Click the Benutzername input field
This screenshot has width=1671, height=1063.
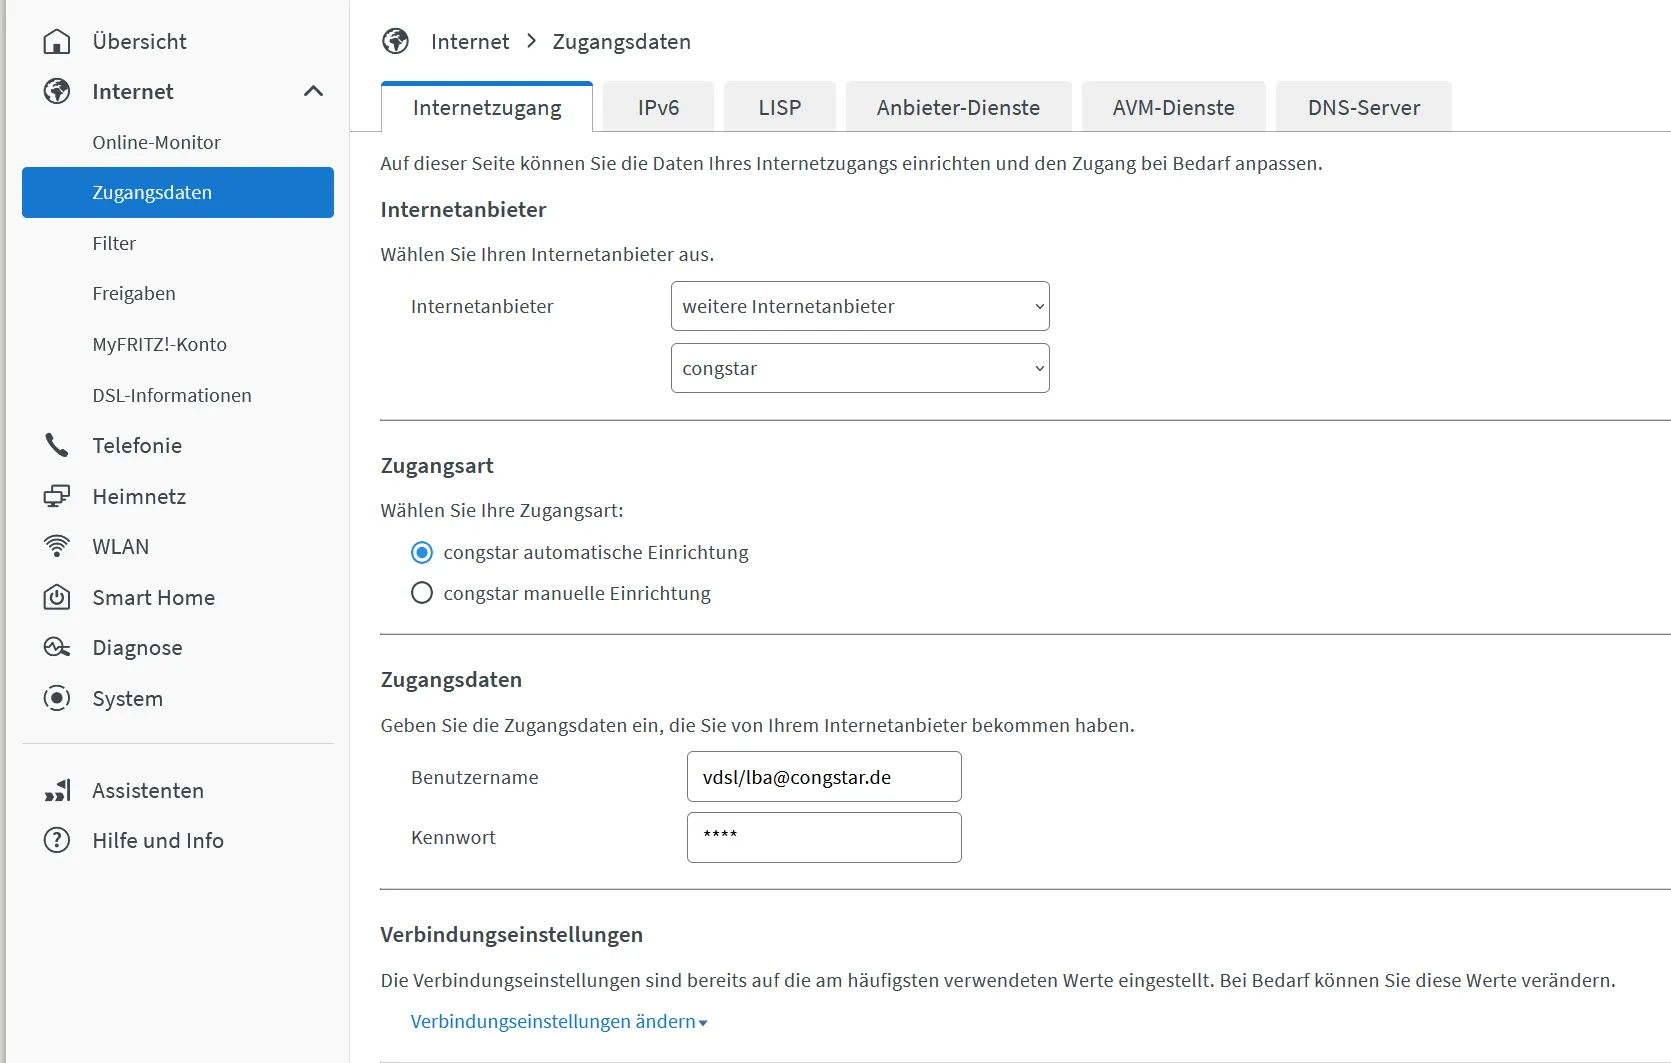point(823,778)
